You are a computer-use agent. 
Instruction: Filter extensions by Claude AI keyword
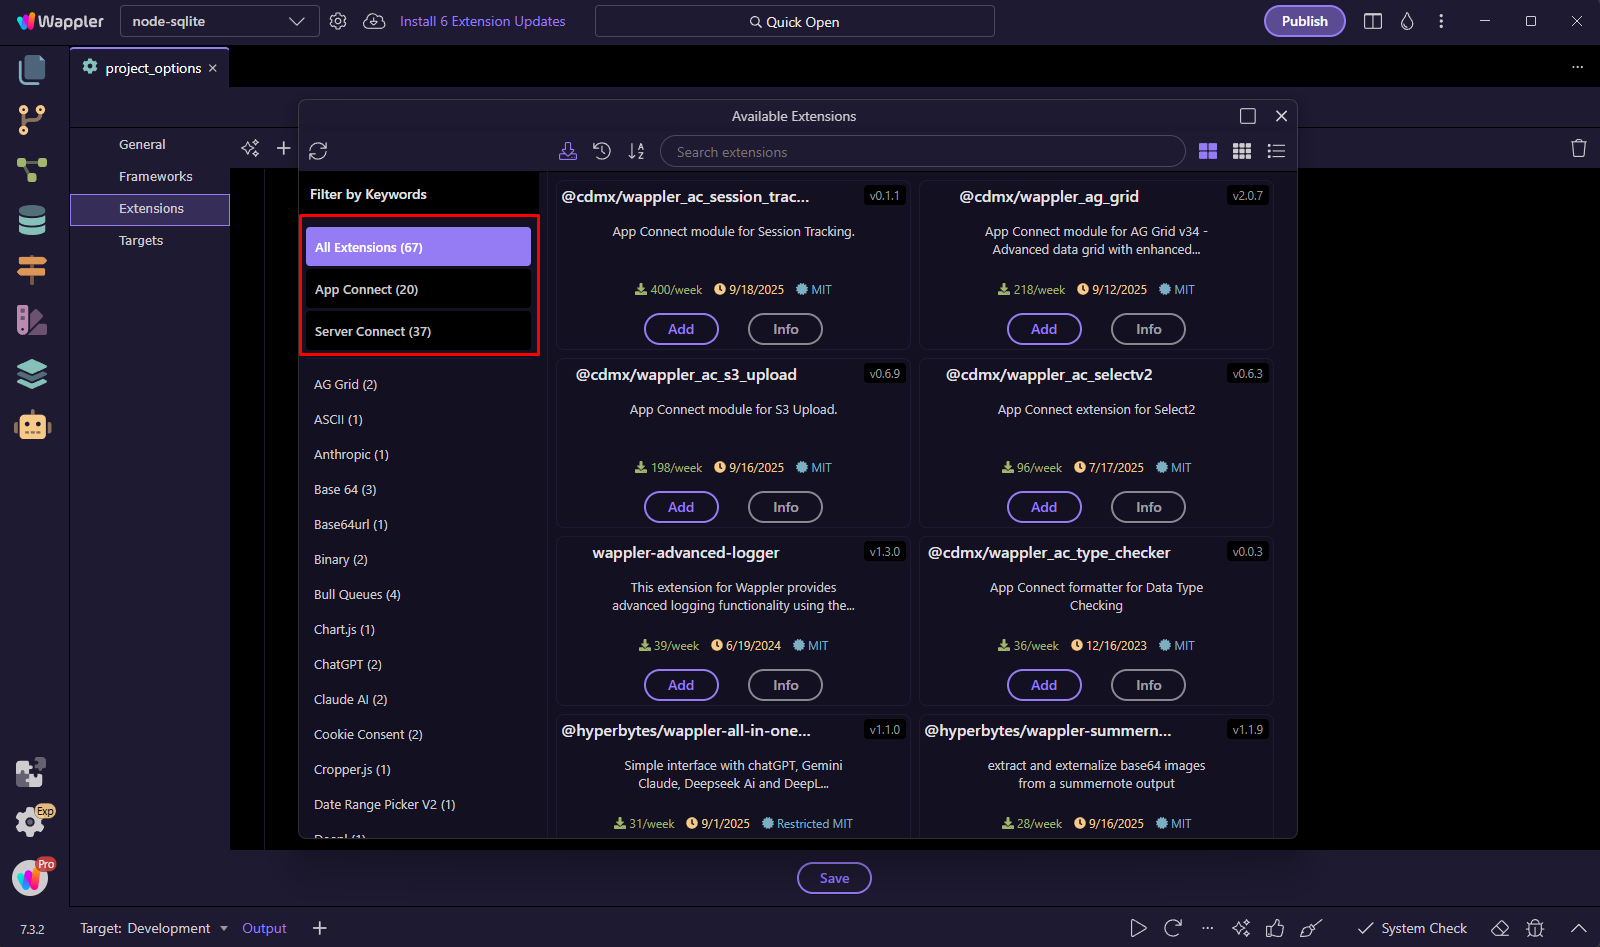351,700
